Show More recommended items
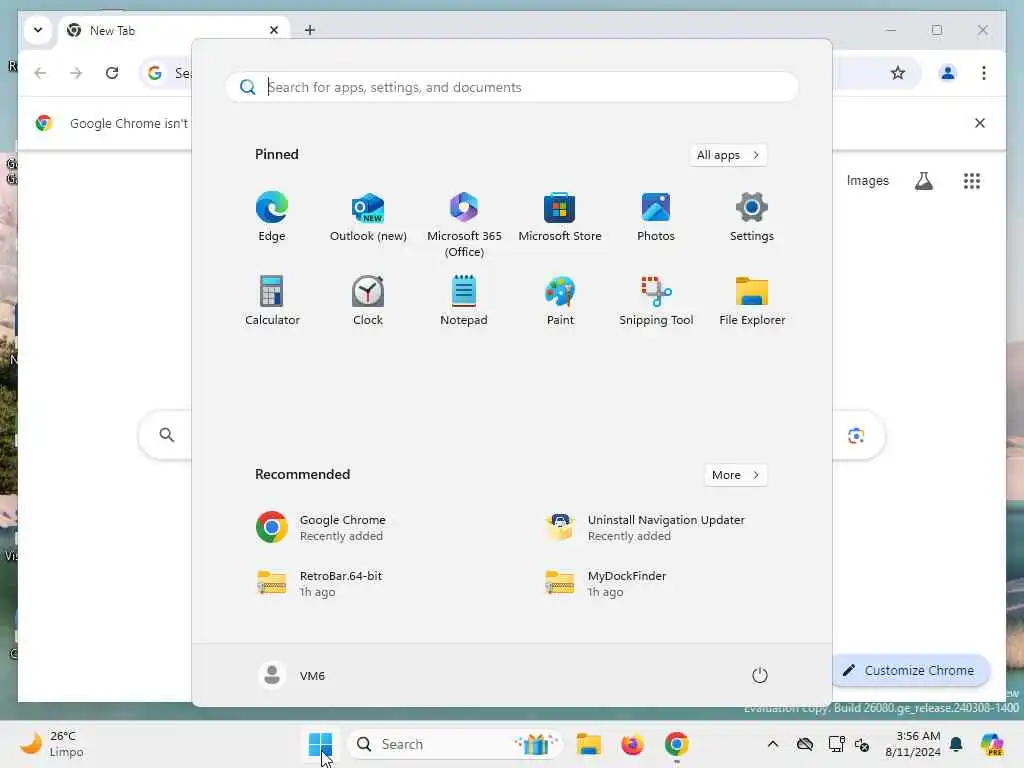The image size is (1024, 768). 735,475
